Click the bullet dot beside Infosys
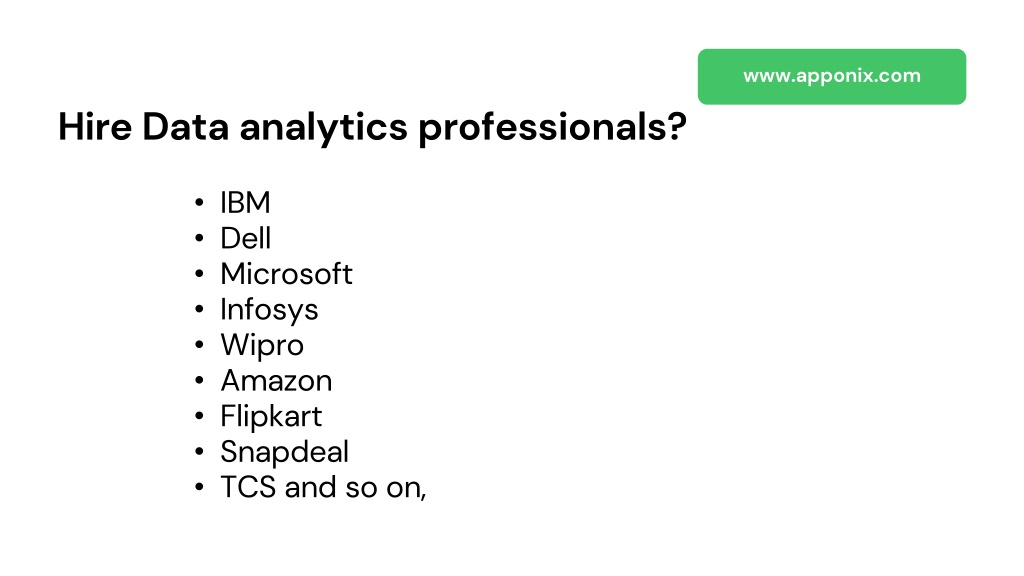 pos(199,309)
